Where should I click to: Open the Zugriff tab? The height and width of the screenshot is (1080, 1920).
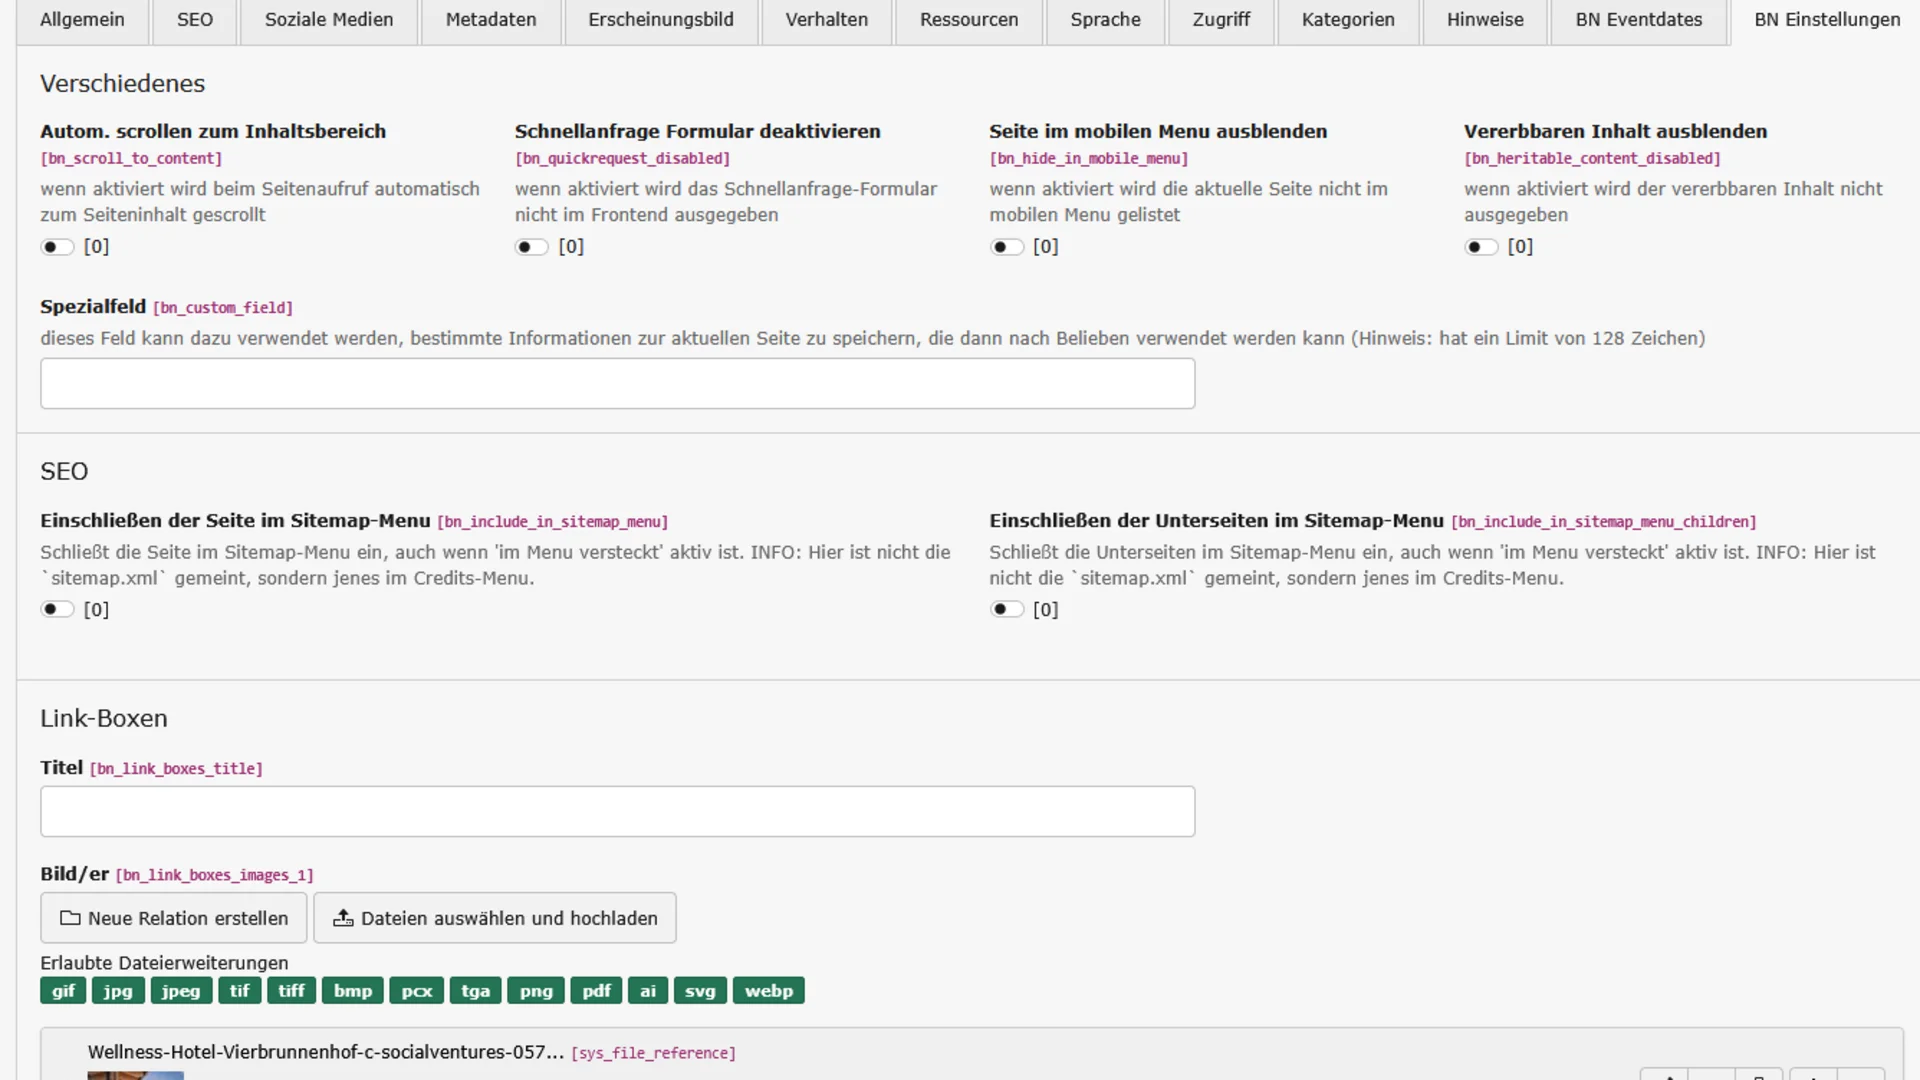[1221, 20]
